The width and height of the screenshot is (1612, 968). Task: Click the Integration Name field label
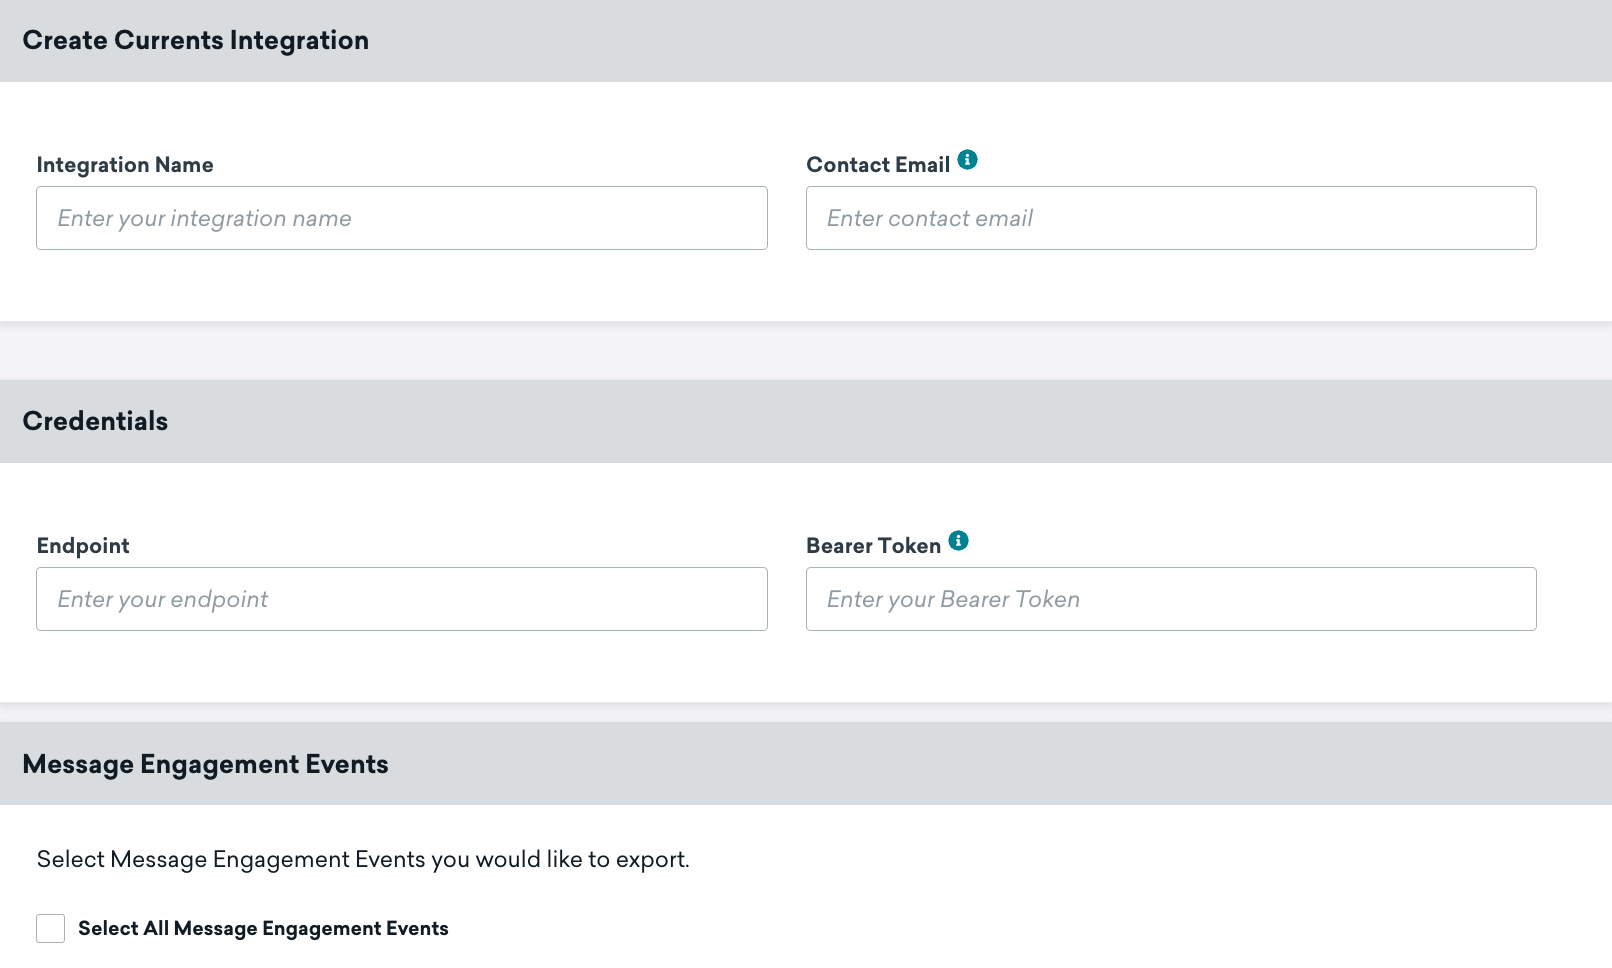tap(125, 165)
